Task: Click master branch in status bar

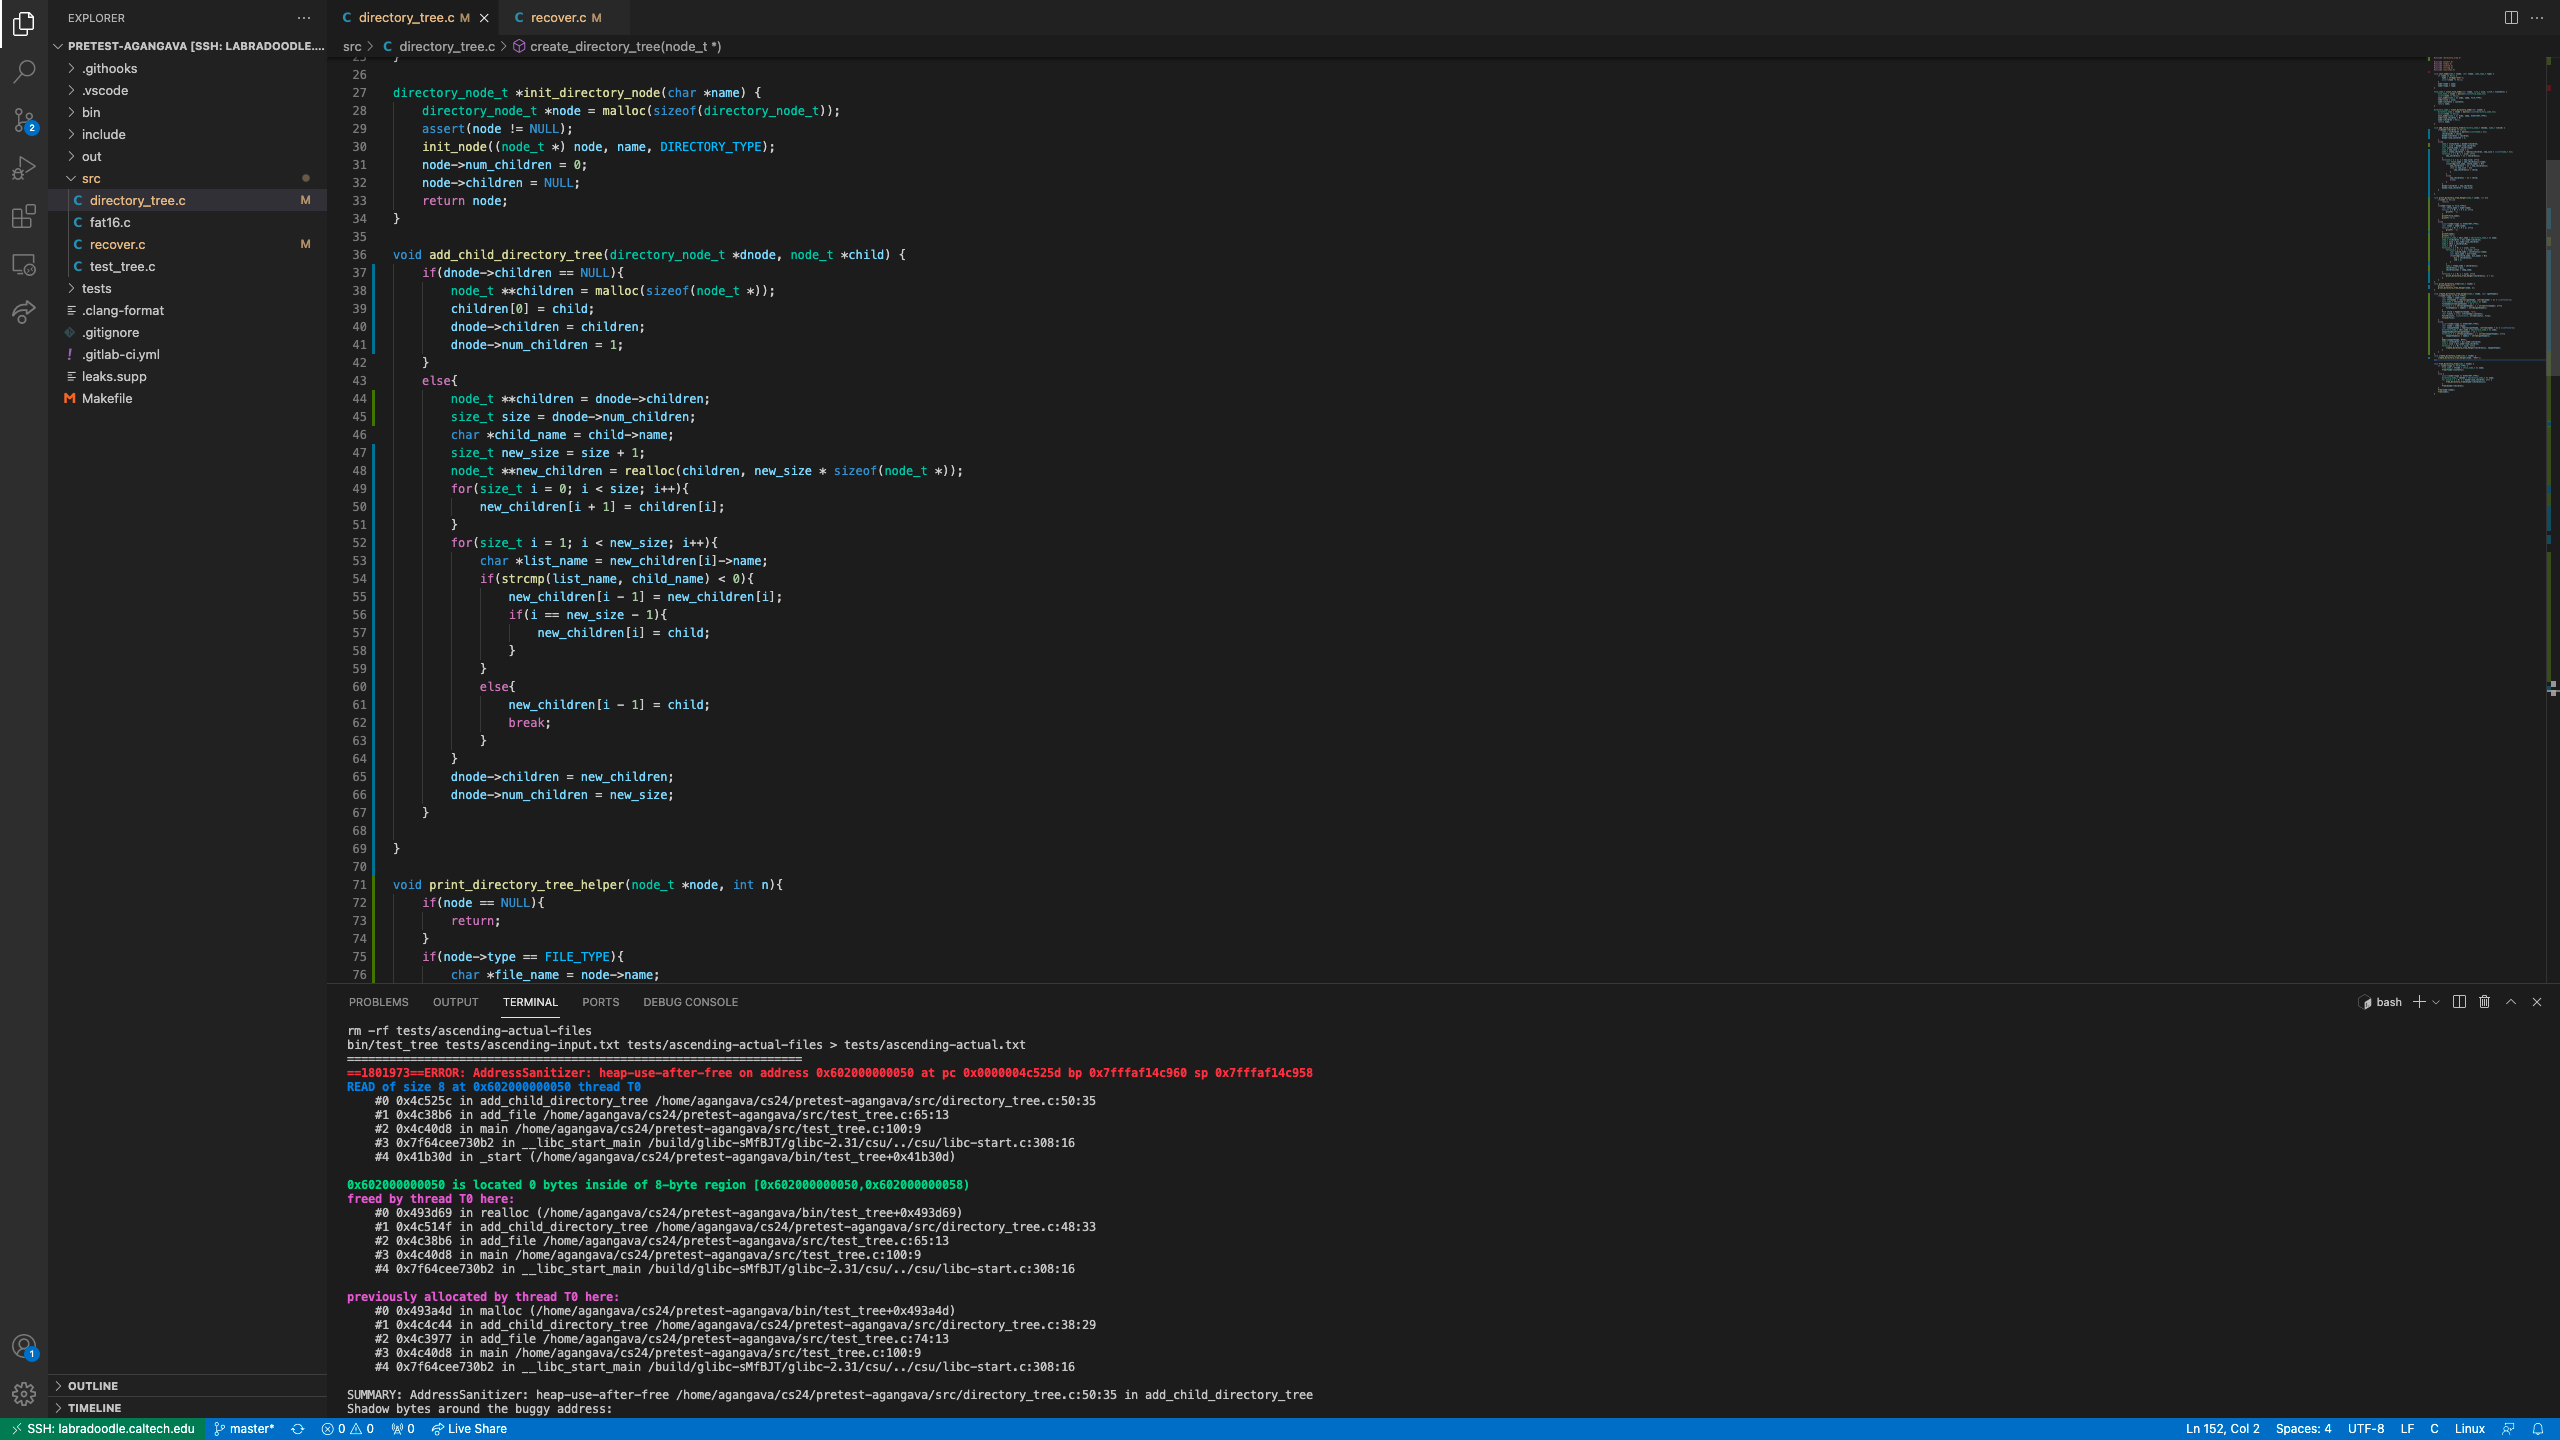Action: tap(244, 1429)
